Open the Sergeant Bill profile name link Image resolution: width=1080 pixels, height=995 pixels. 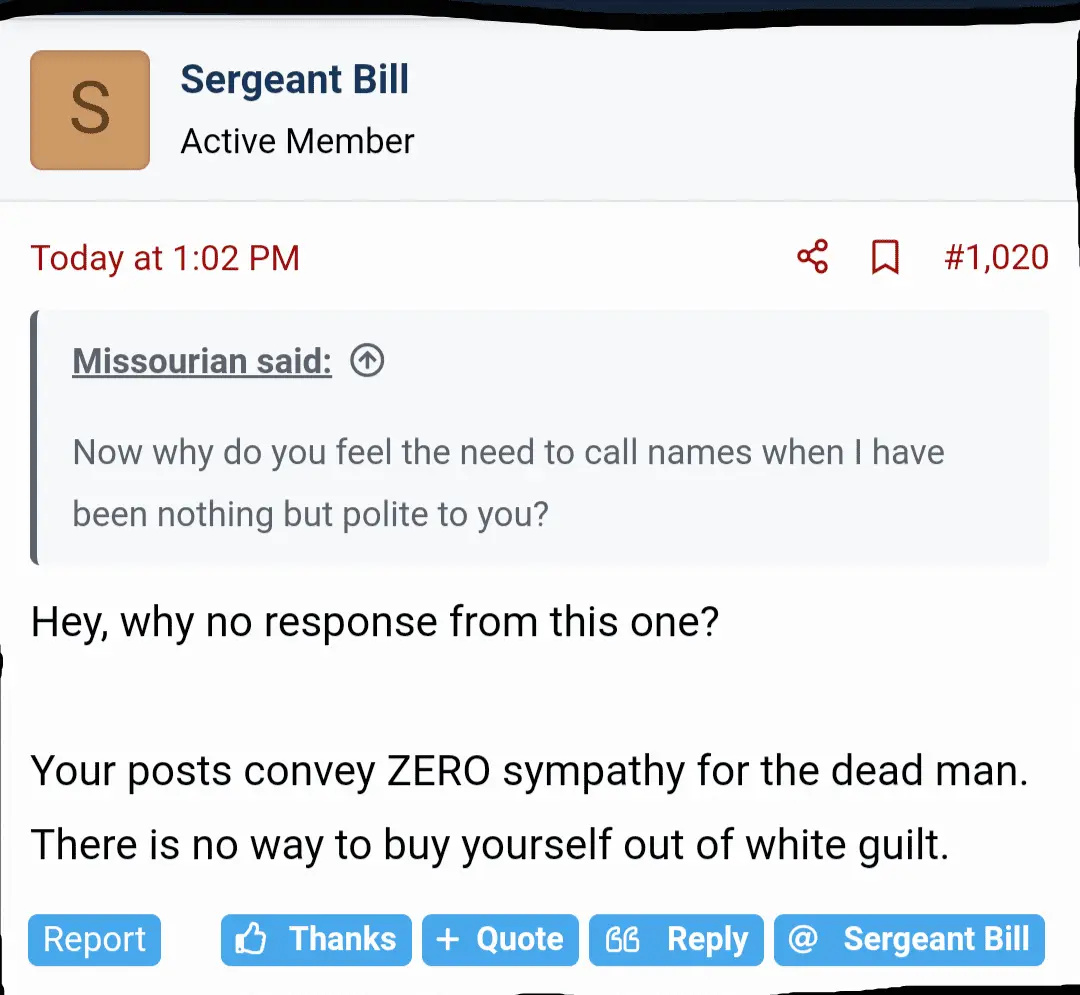click(x=294, y=80)
